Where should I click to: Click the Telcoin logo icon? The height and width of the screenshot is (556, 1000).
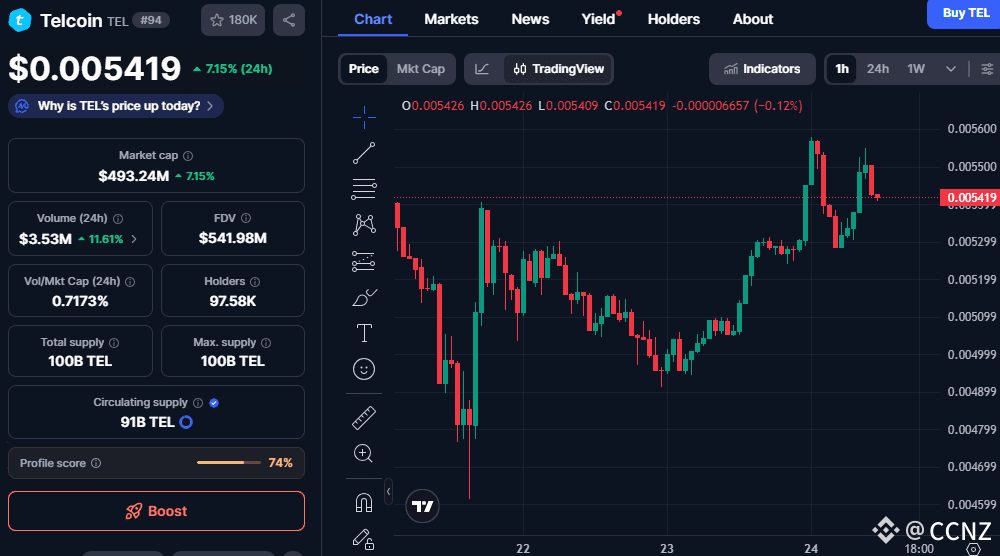(x=20, y=20)
